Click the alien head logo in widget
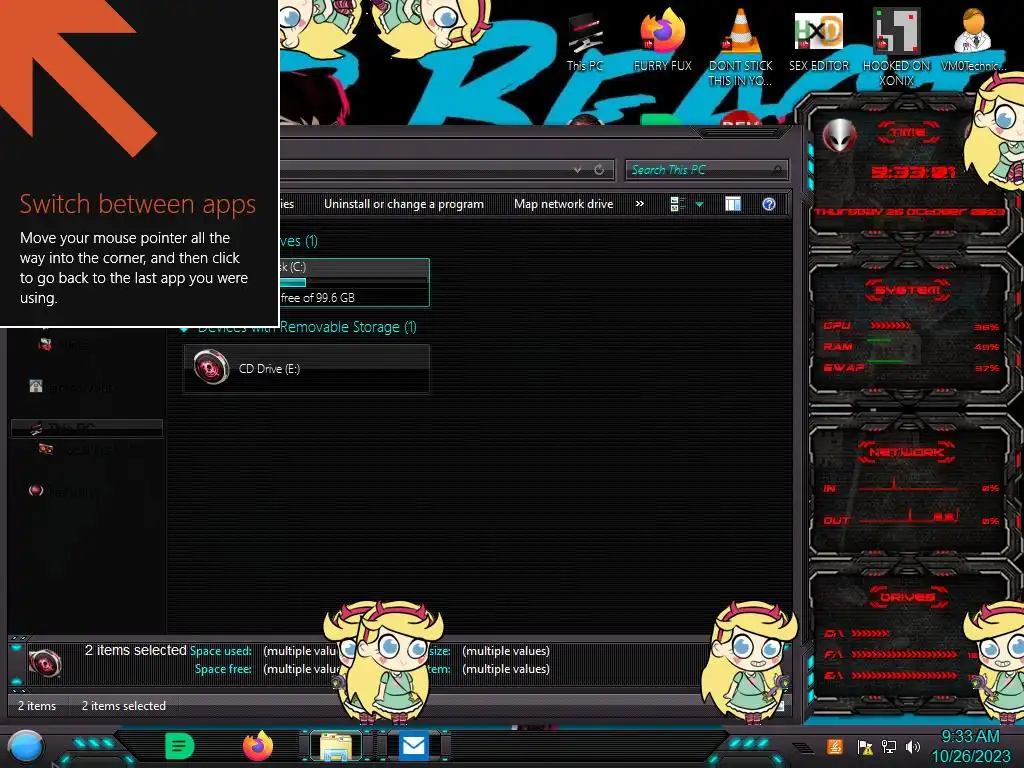Image resolution: width=1024 pixels, height=768 pixels. [839, 136]
